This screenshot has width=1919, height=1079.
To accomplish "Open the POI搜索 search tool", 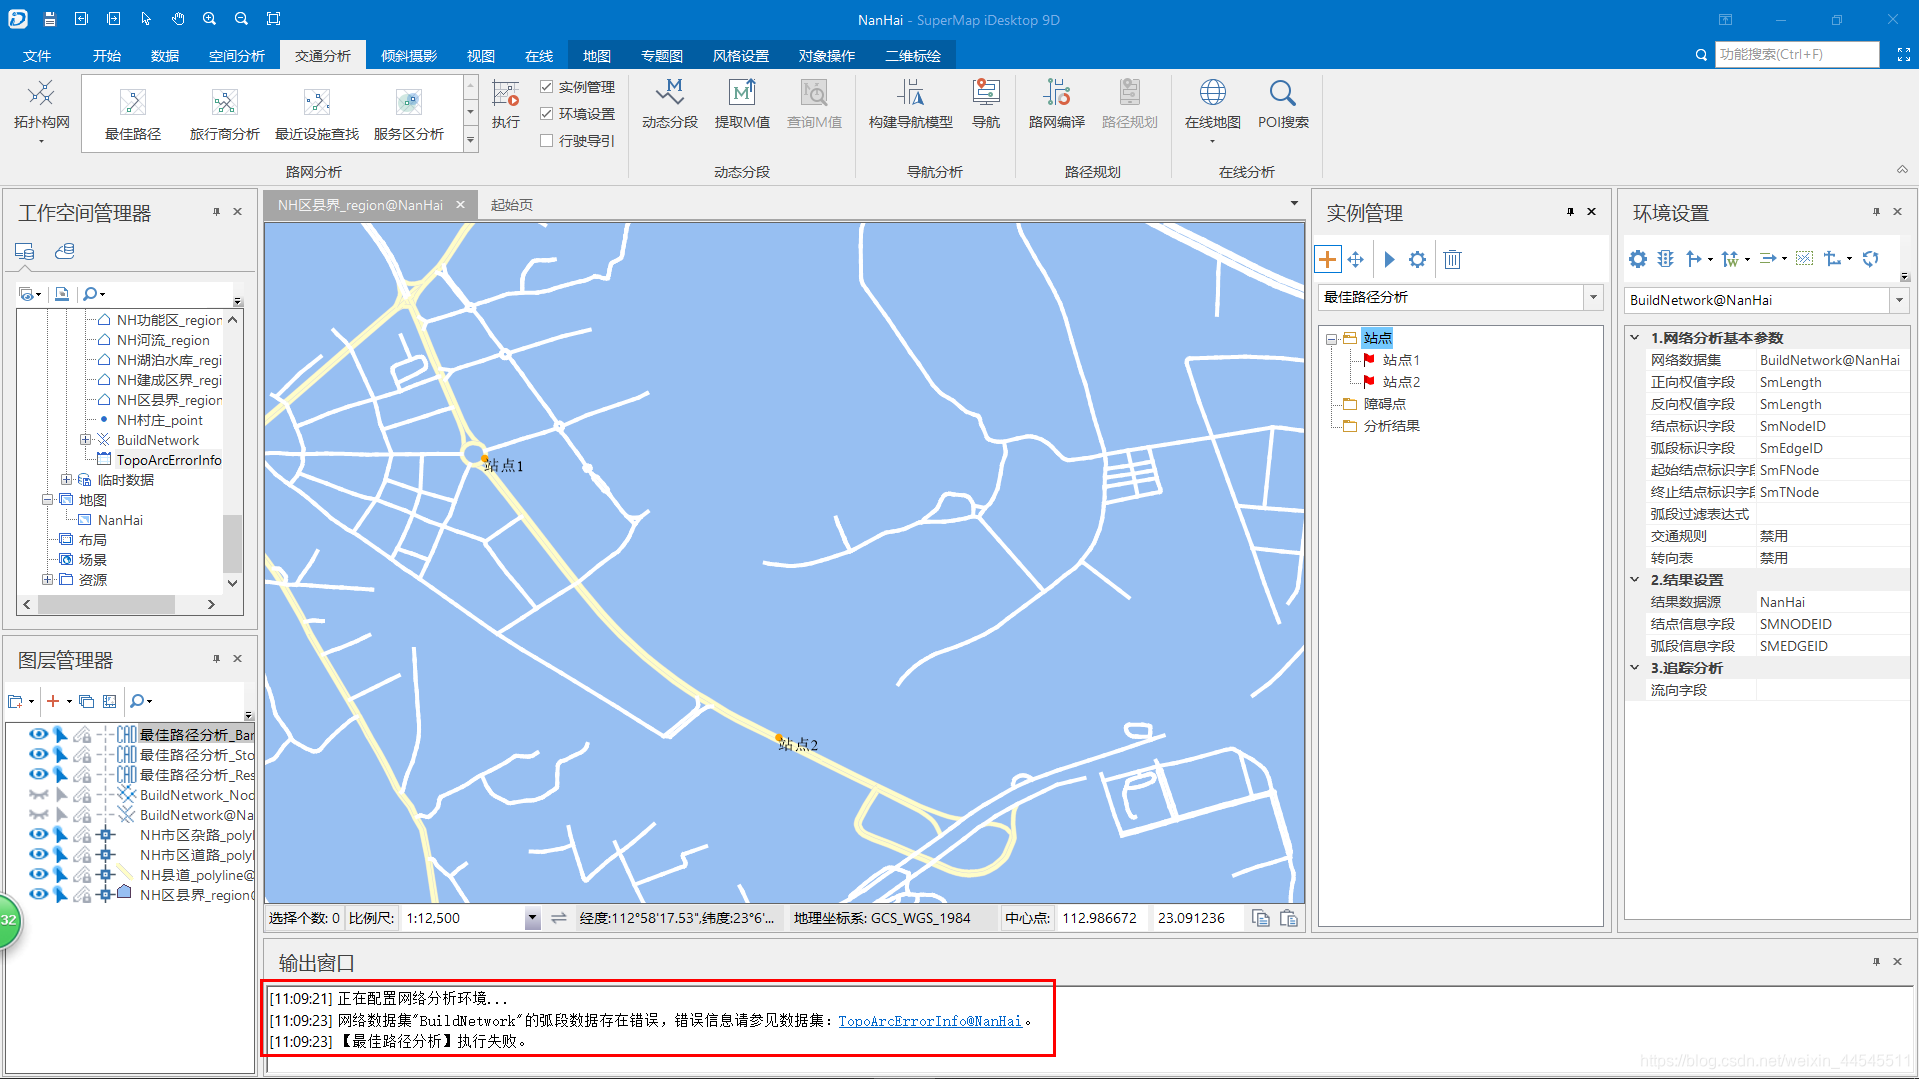I will click(1283, 104).
